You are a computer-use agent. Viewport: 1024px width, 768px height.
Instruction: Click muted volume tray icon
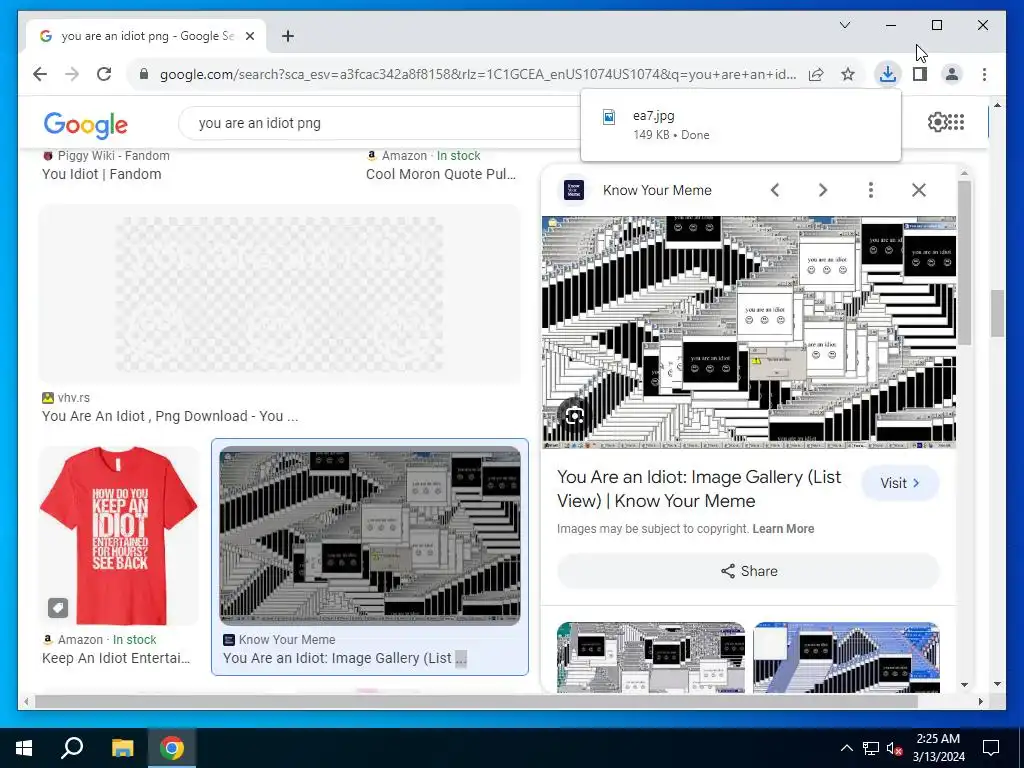[x=895, y=748]
